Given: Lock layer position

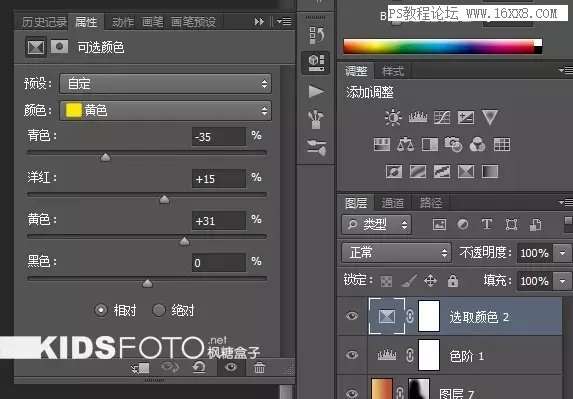Looking at the screenshot, I should coord(430,281).
